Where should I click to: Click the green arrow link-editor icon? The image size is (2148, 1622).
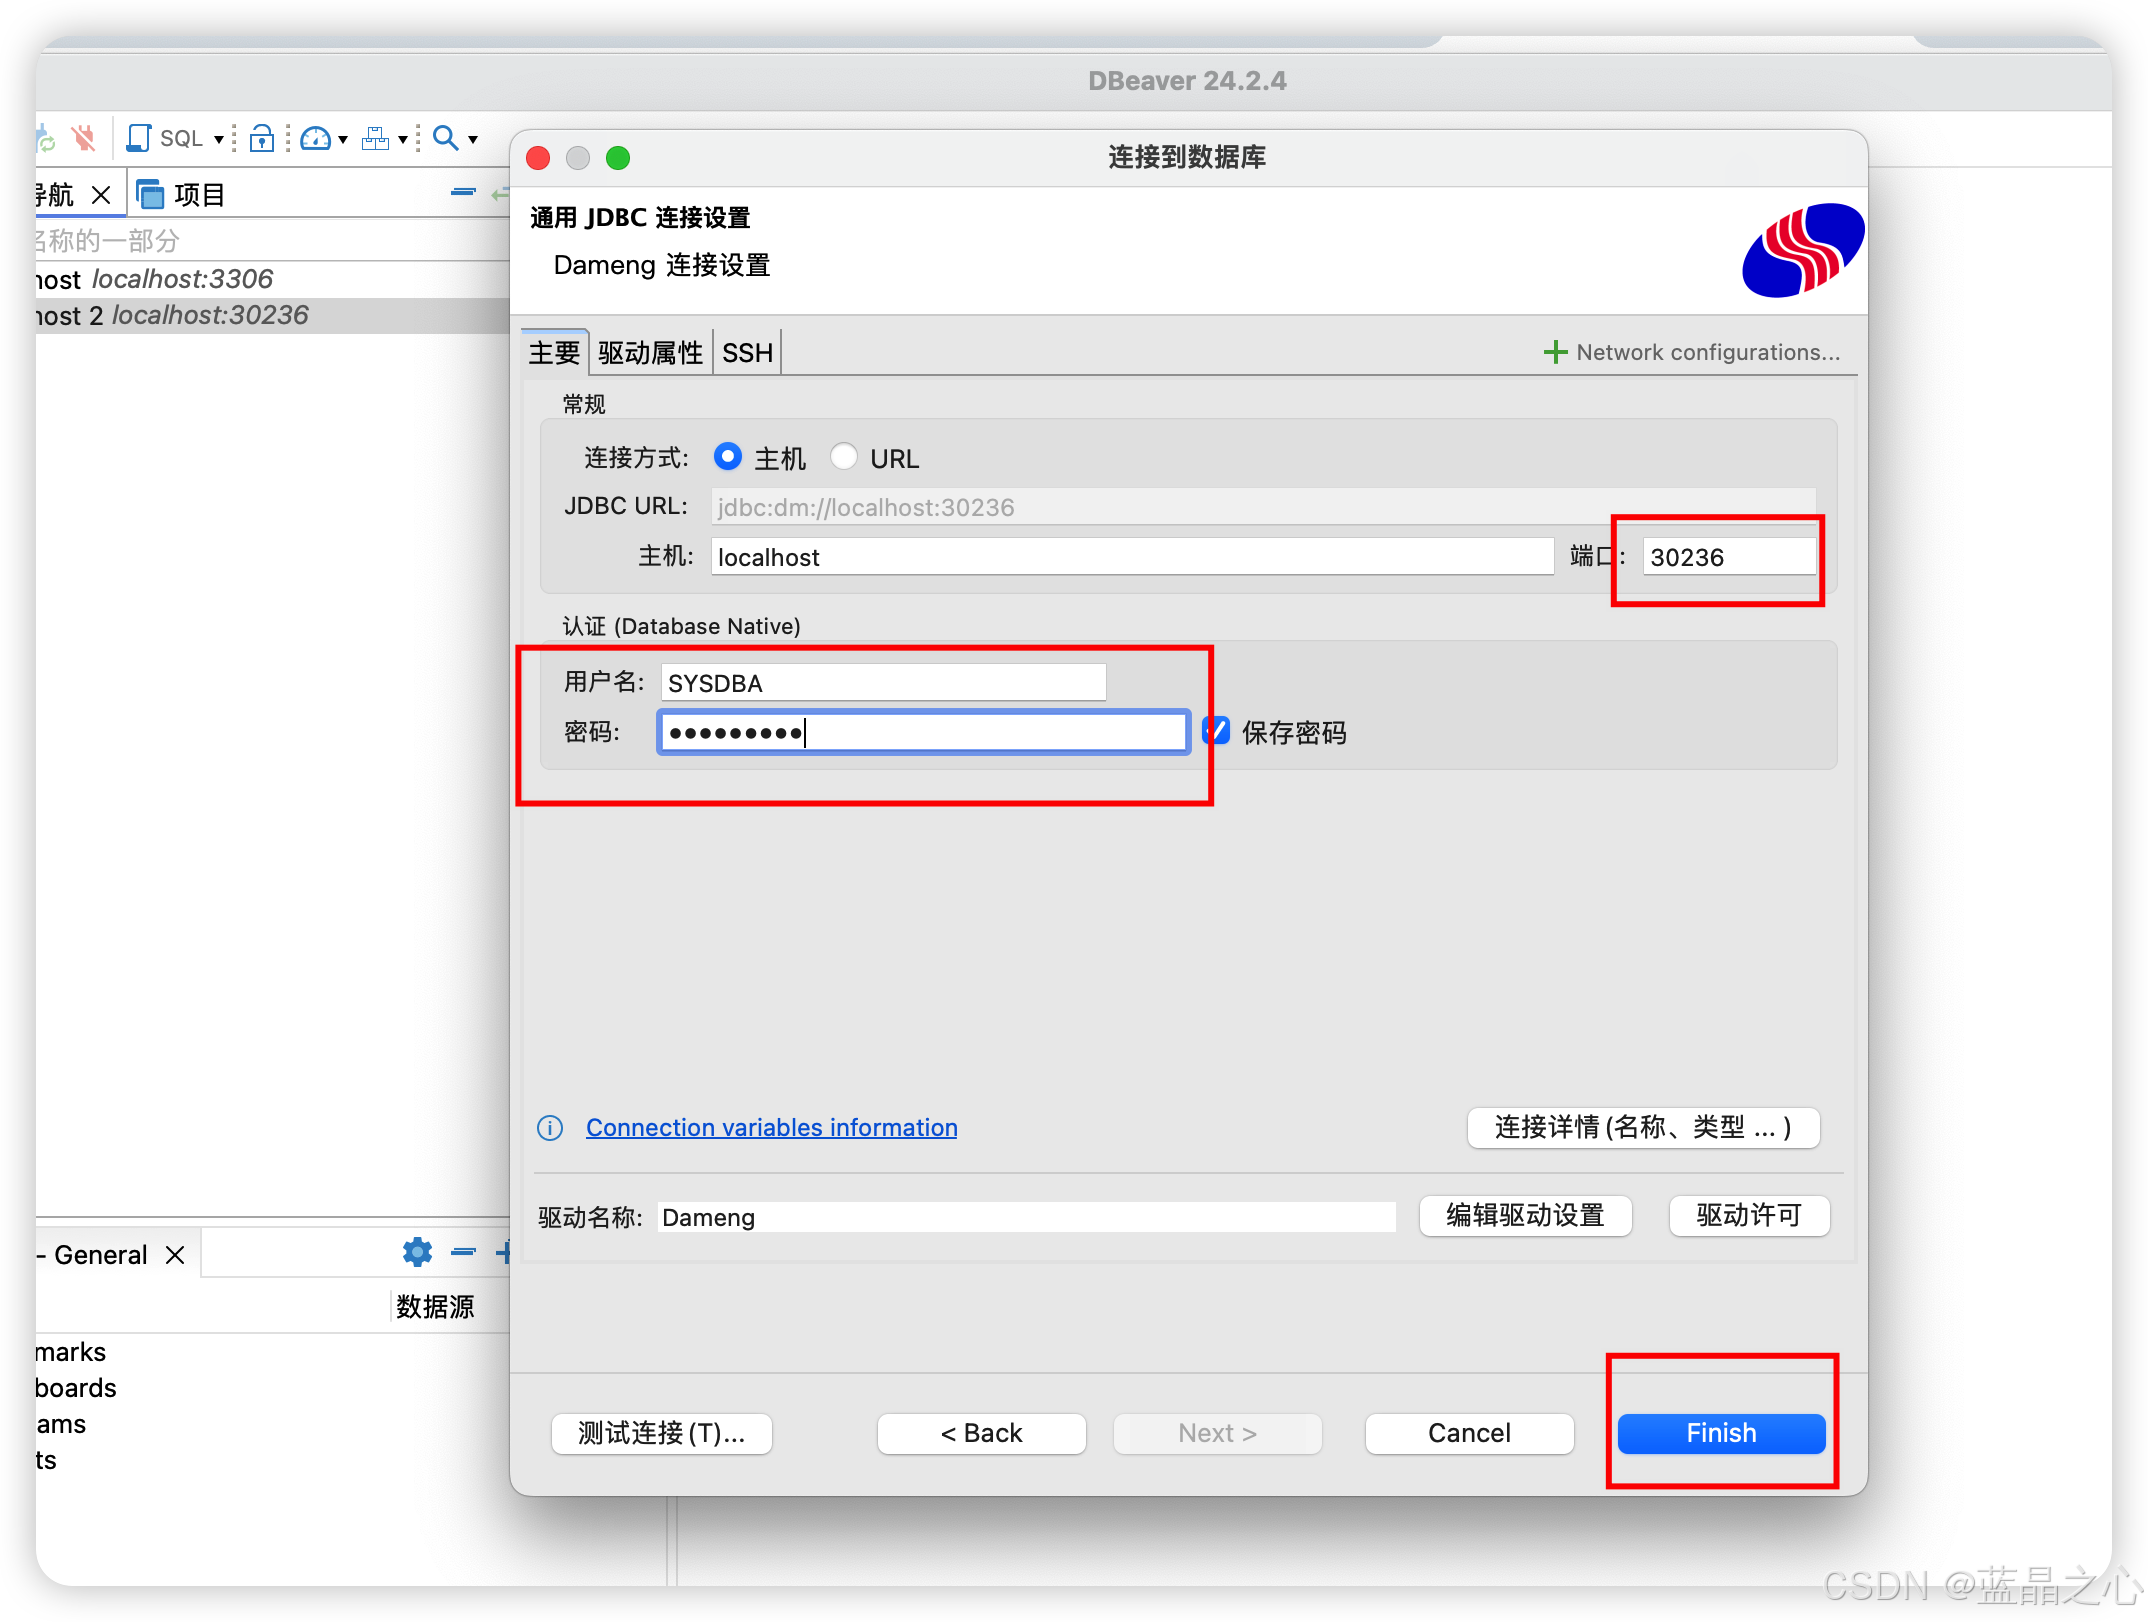click(x=501, y=193)
